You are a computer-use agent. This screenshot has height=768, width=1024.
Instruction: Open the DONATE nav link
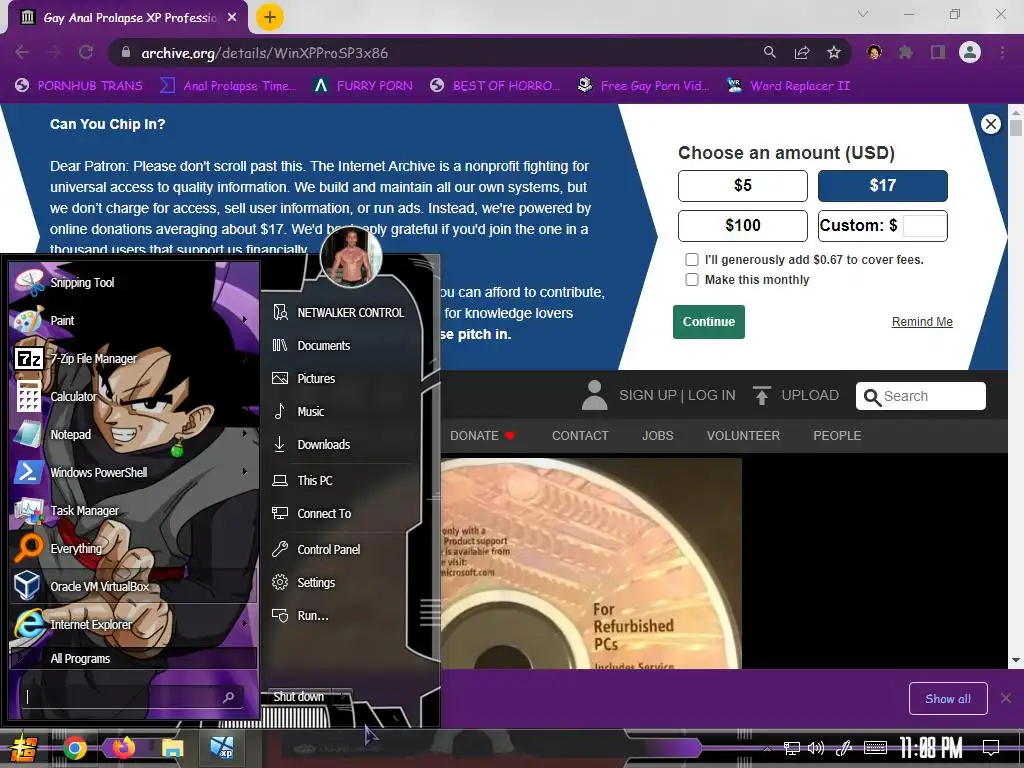click(x=483, y=436)
